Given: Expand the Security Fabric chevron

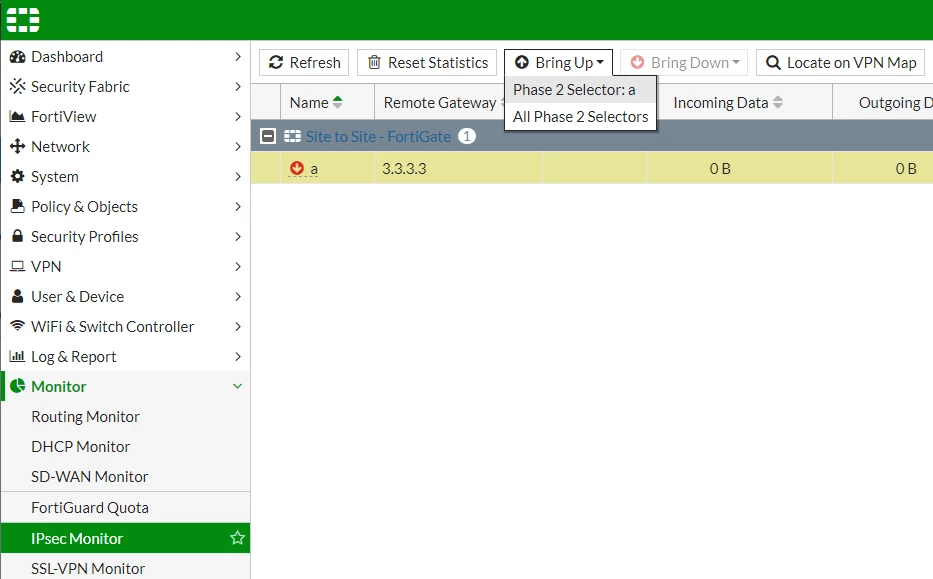Looking at the screenshot, I should 238,86.
